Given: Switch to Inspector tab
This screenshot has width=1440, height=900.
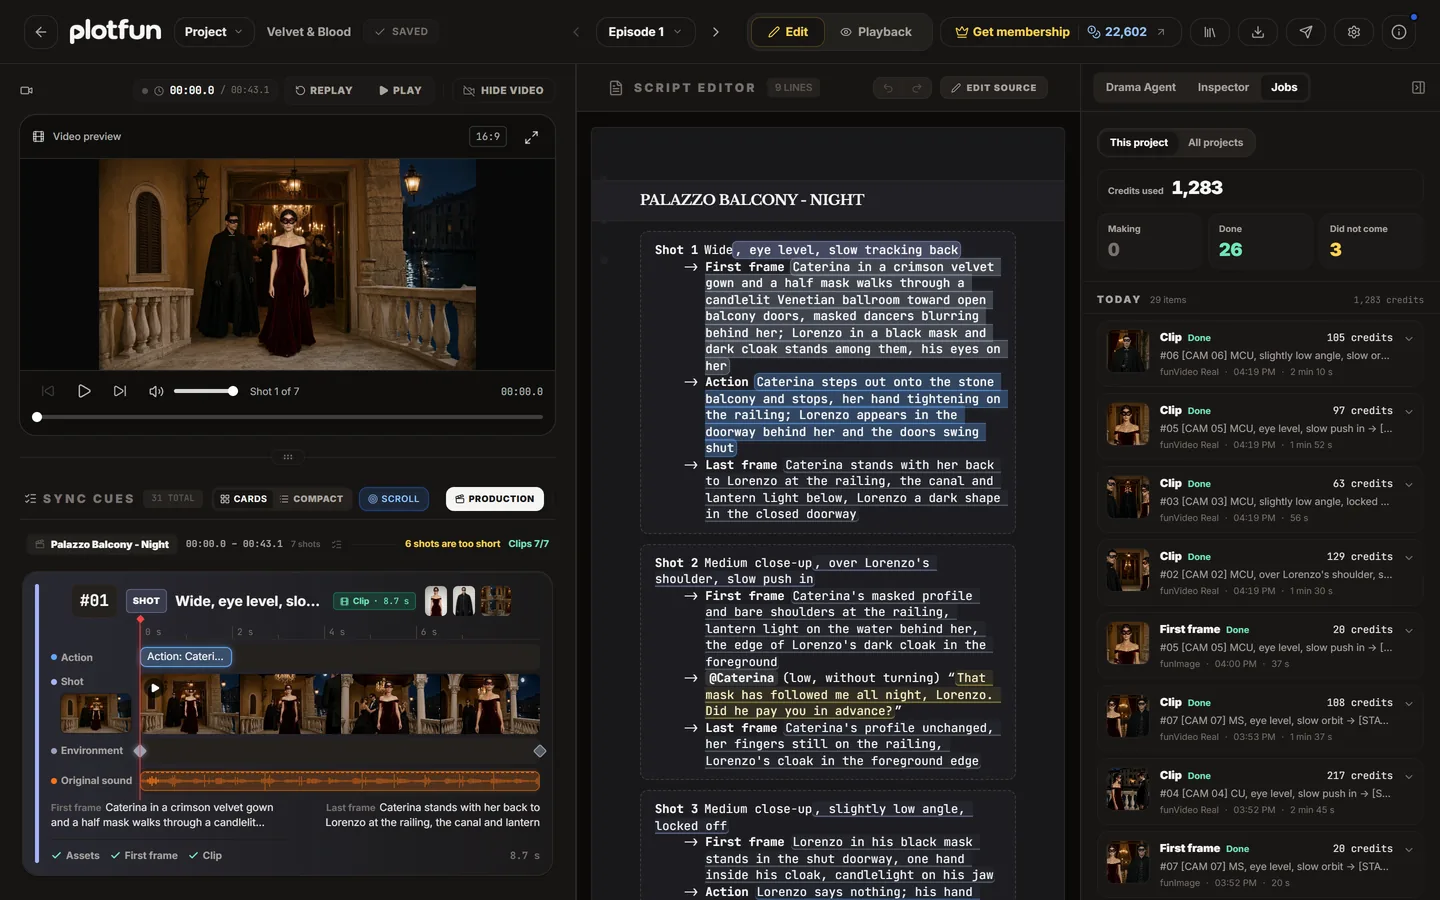Looking at the screenshot, I should 1223,88.
